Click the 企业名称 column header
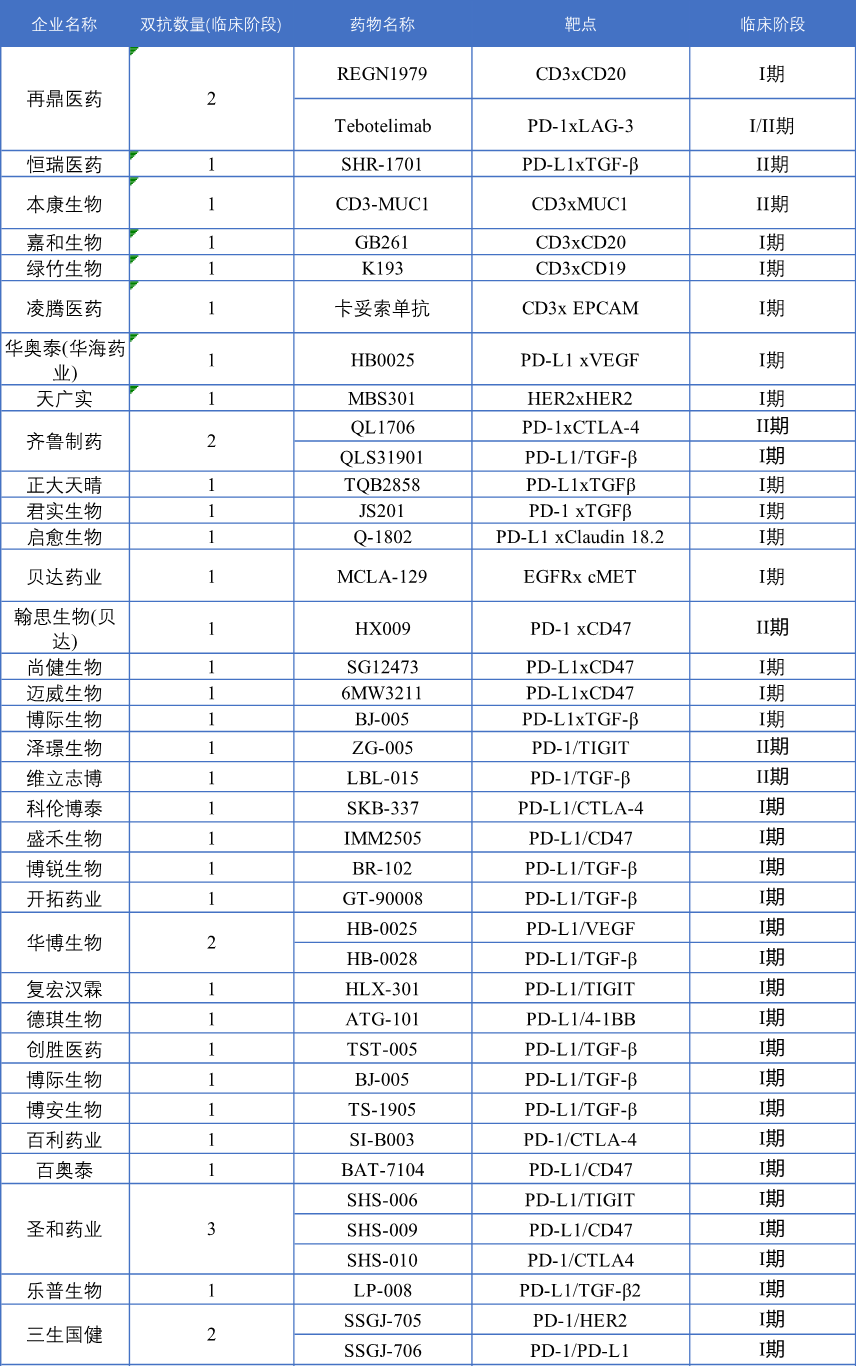856x1366 pixels. pyautogui.click(x=65, y=24)
